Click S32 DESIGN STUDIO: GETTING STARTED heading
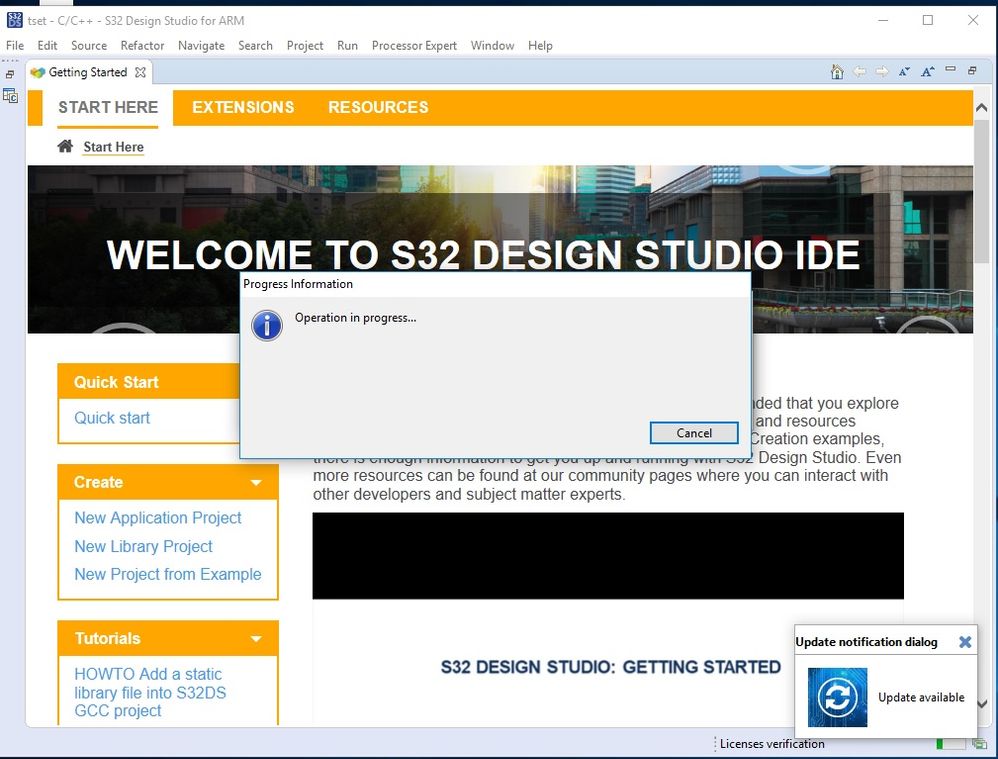Viewport: 998px width, 759px height. [610, 667]
